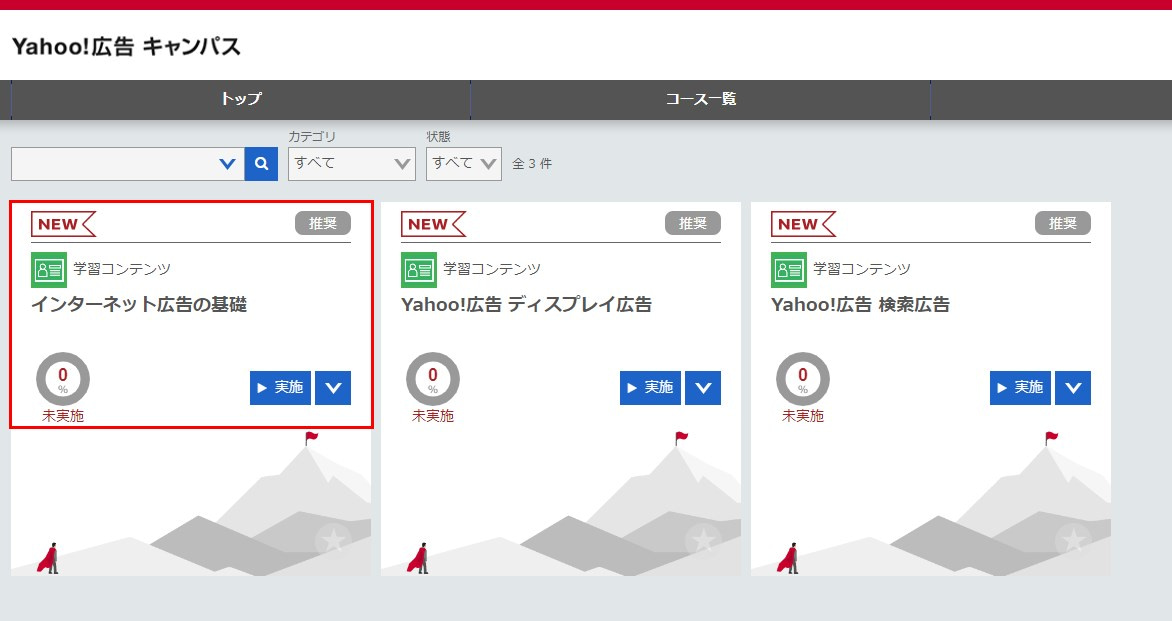Click the blue magnifier search button
This screenshot has height=621, width=1172.
pos(261,164)
